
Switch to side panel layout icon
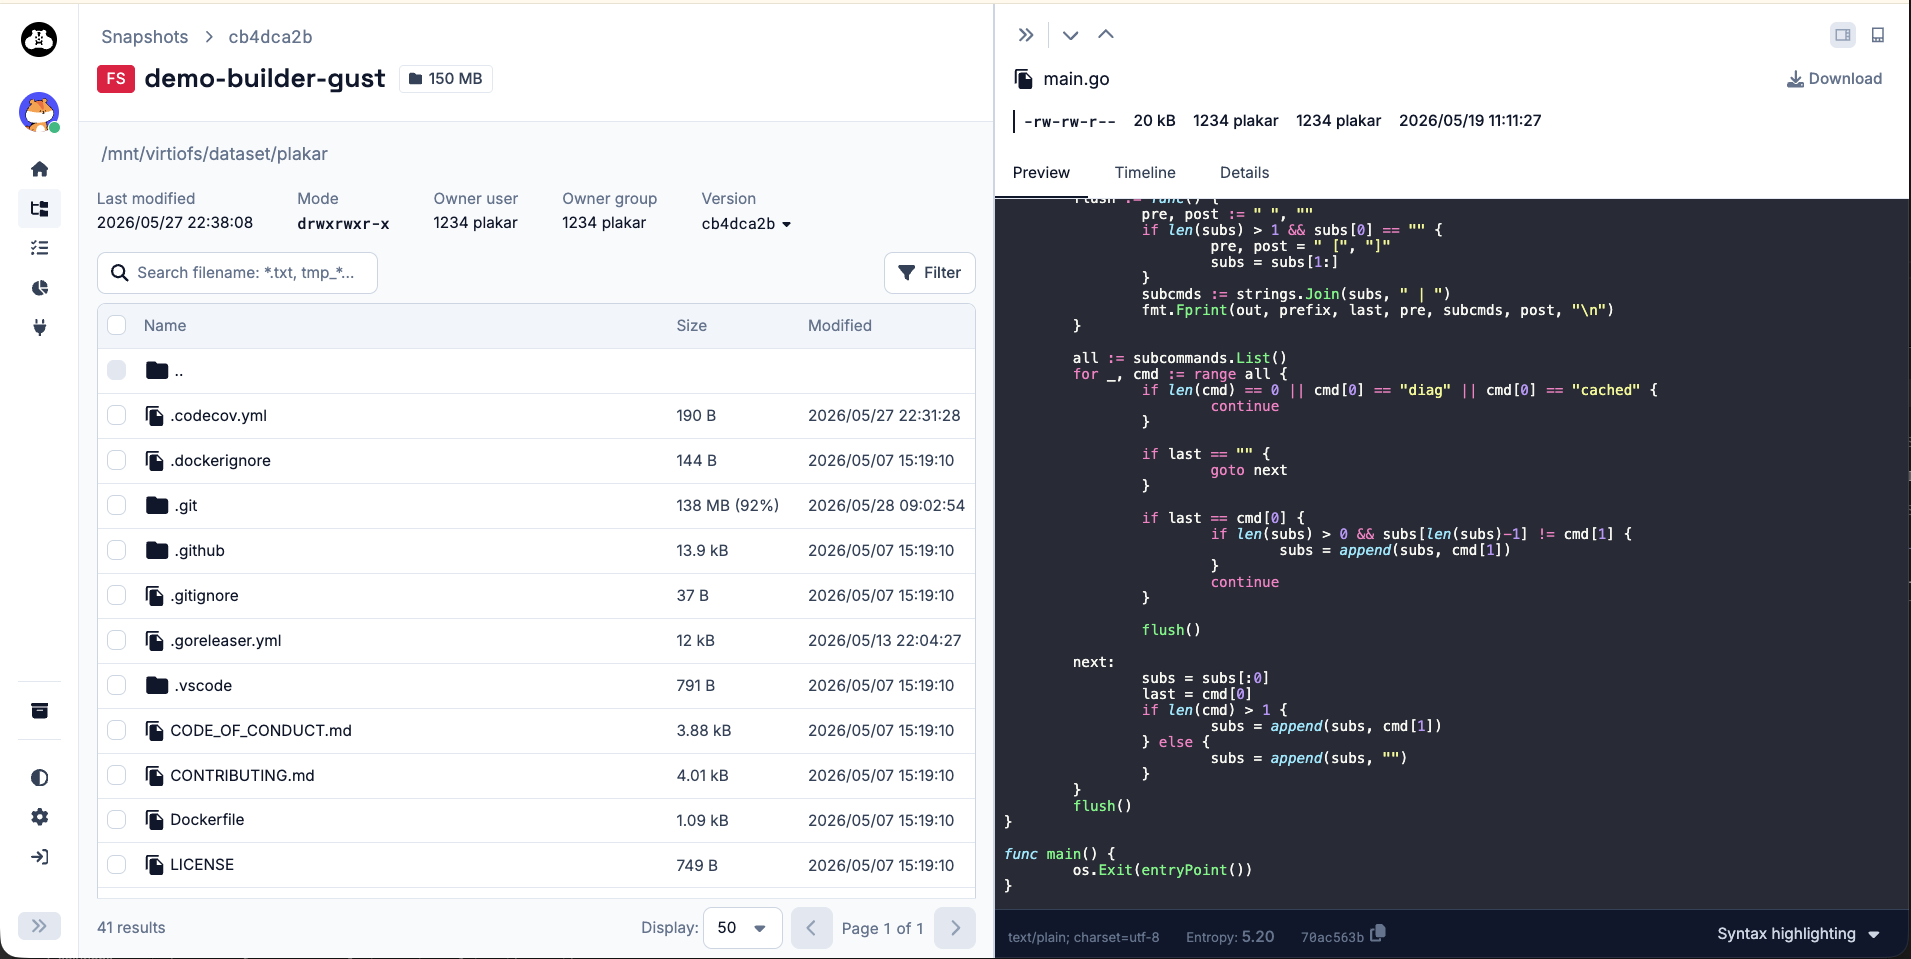click(x=1843, y=35)
